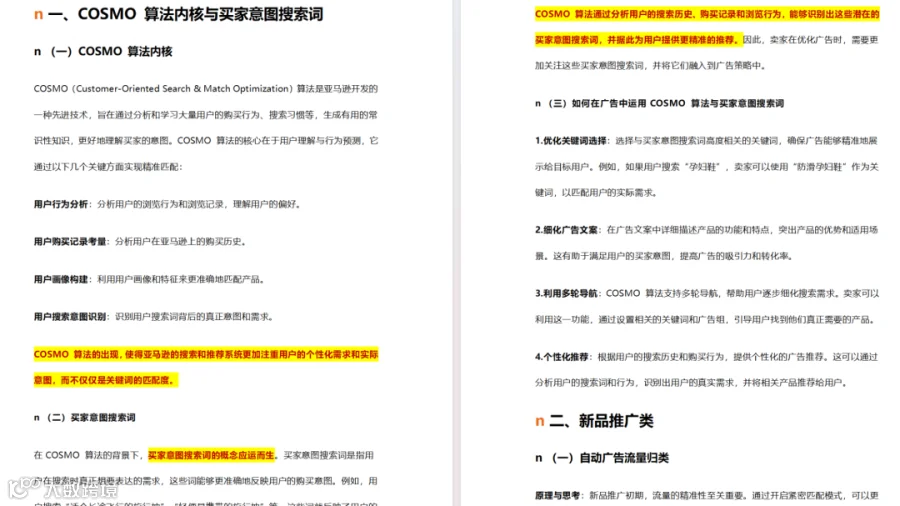The width and height of the screenshot is (900, 506).
Task: Click the bold label 用户画像构建
Action: coord(61,279)
